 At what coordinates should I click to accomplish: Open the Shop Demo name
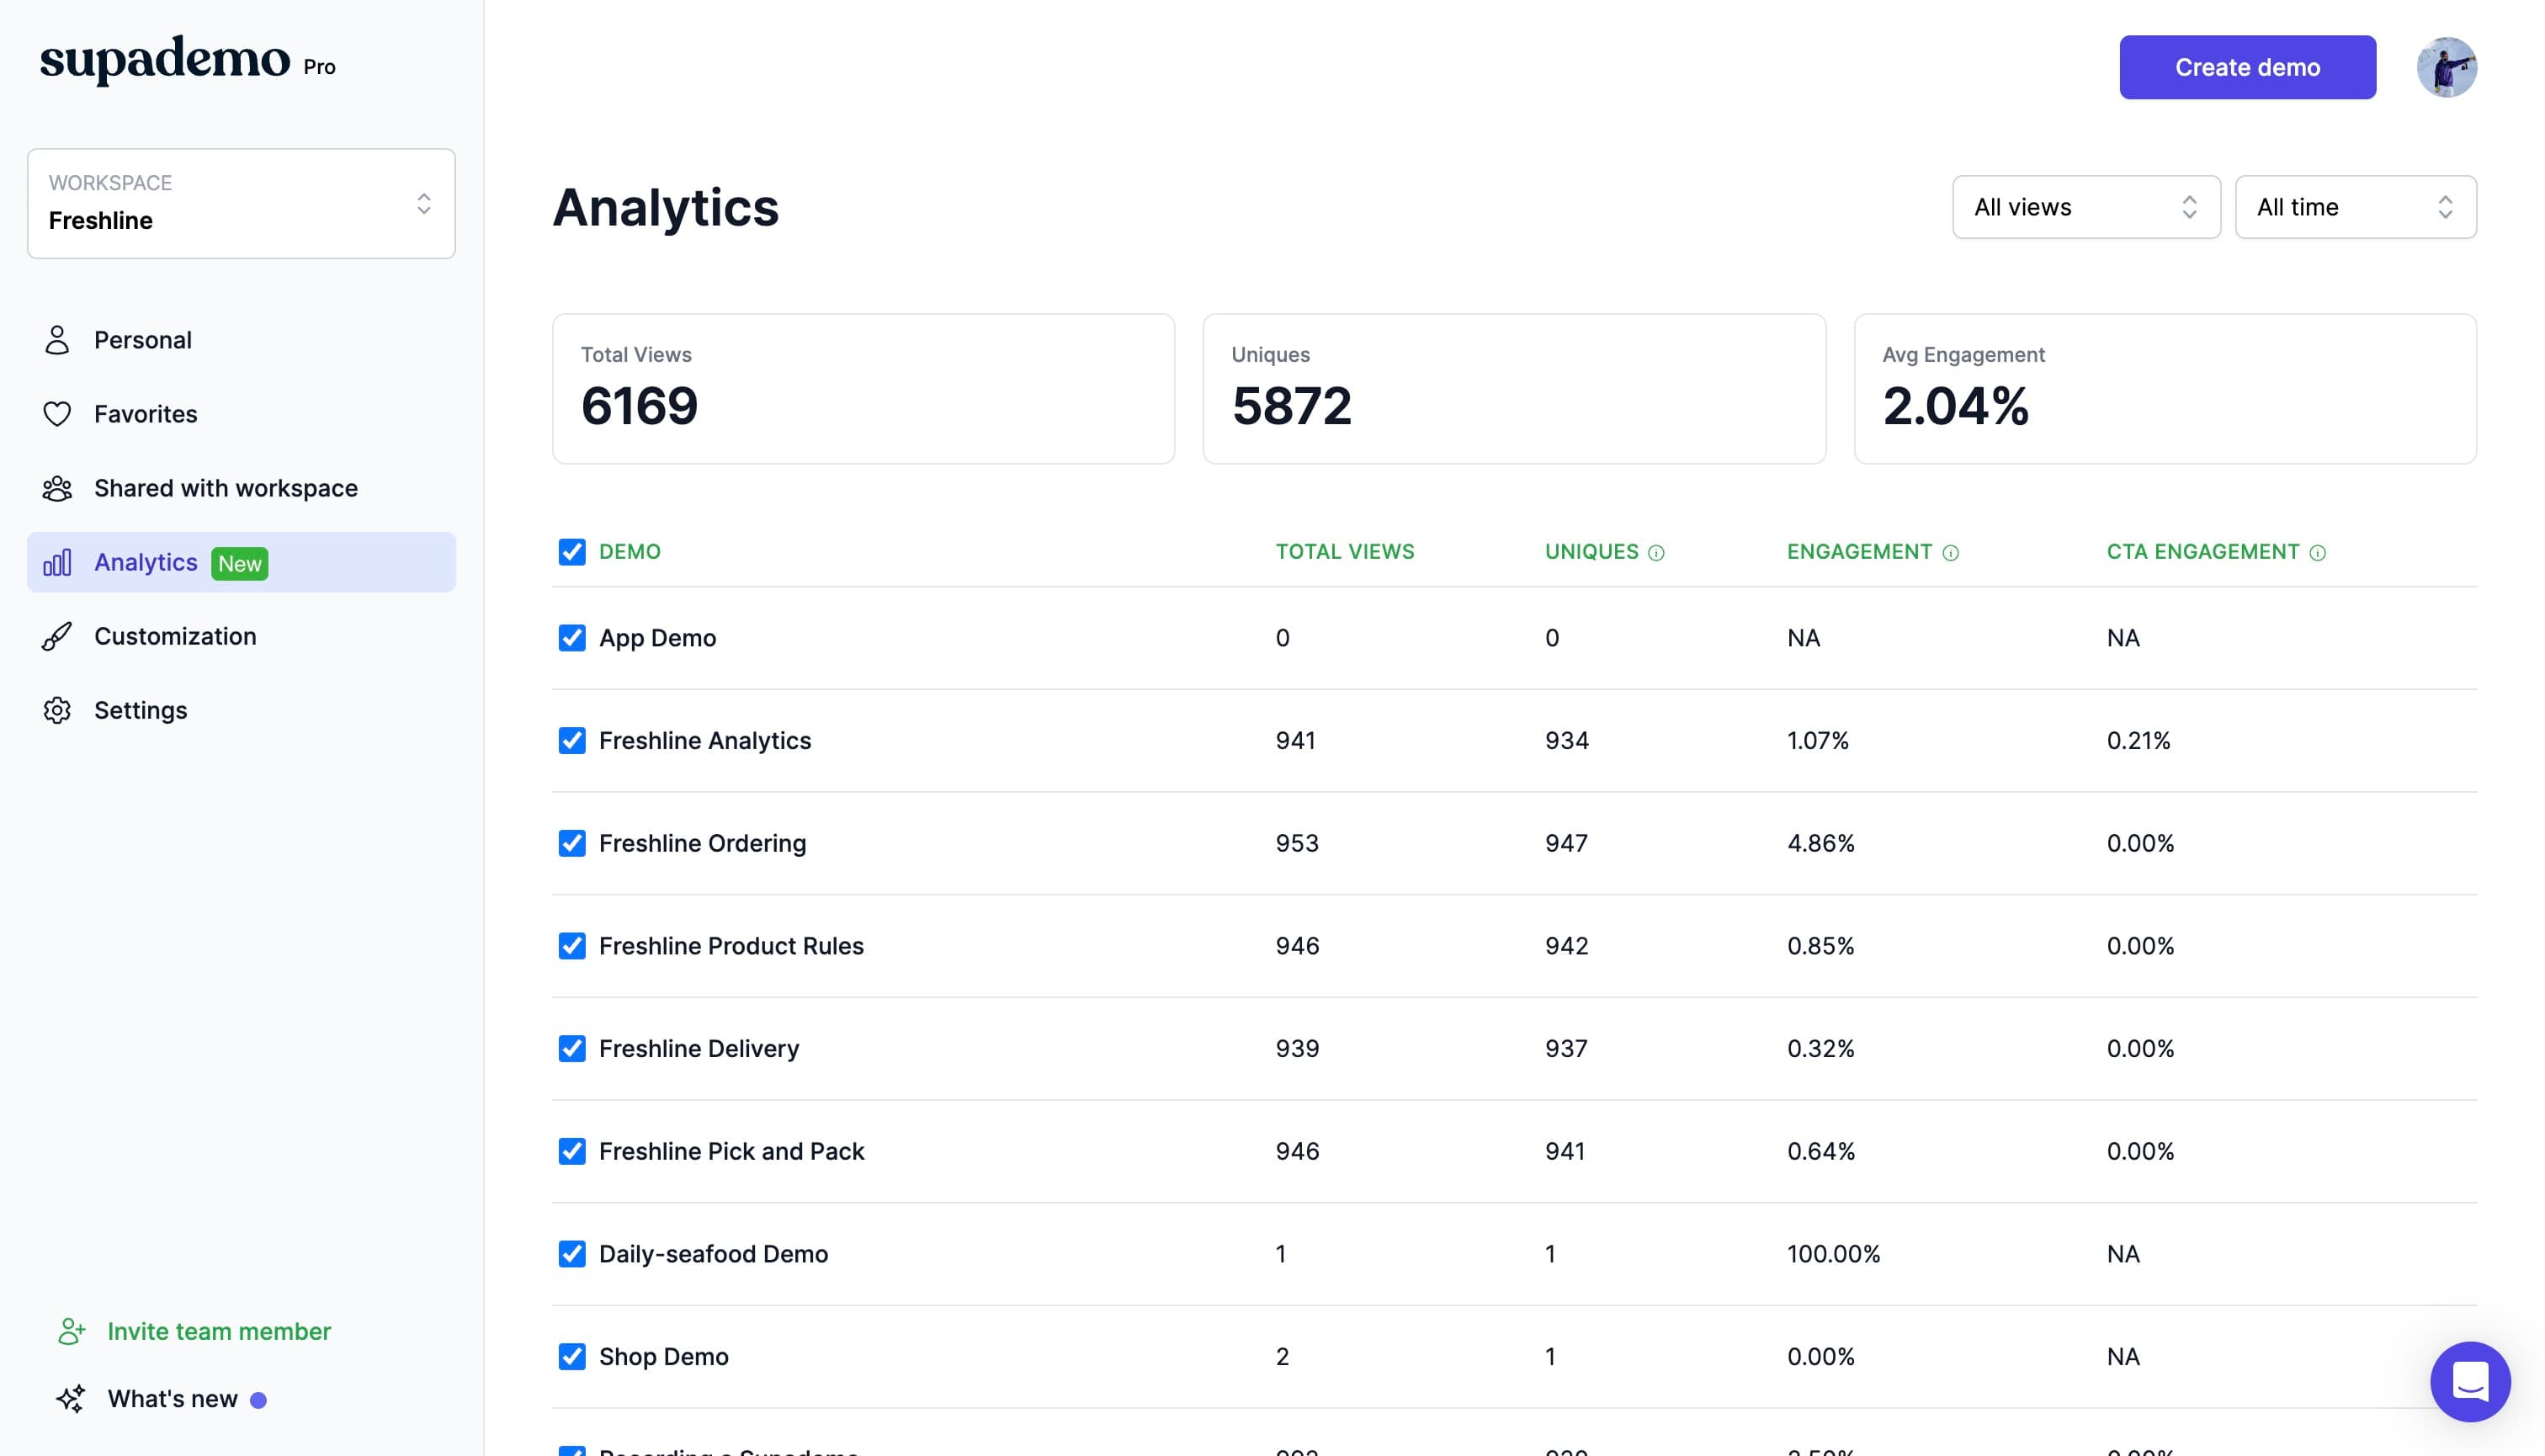663,1356
